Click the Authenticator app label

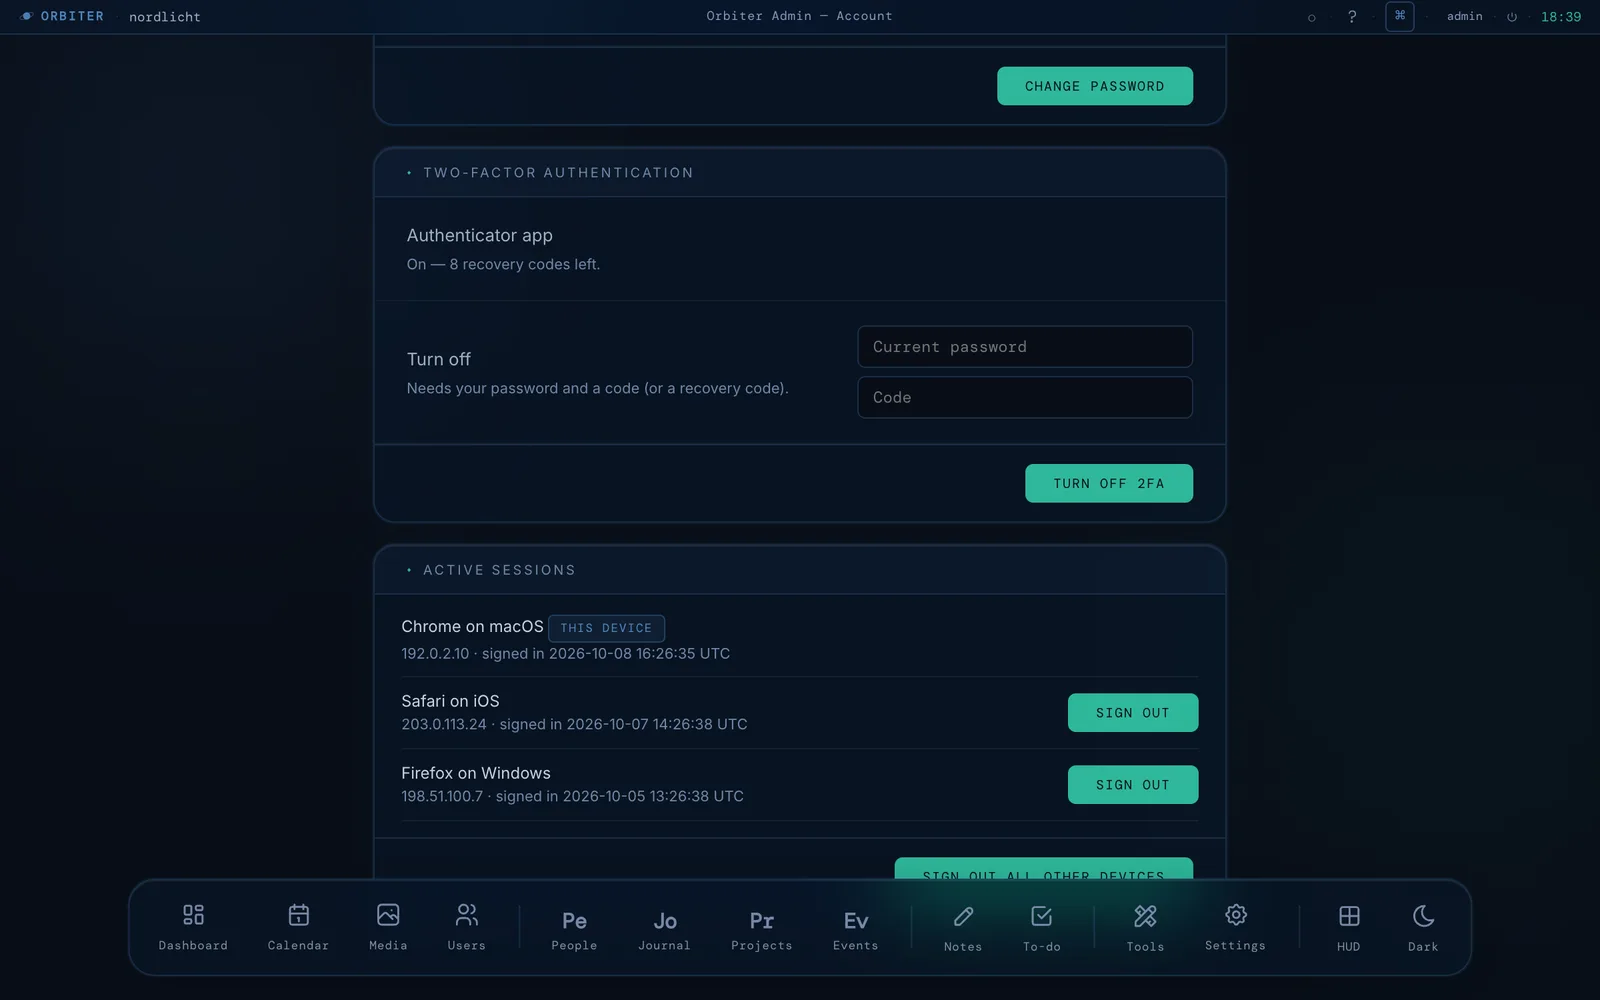(x=479, y=235)
